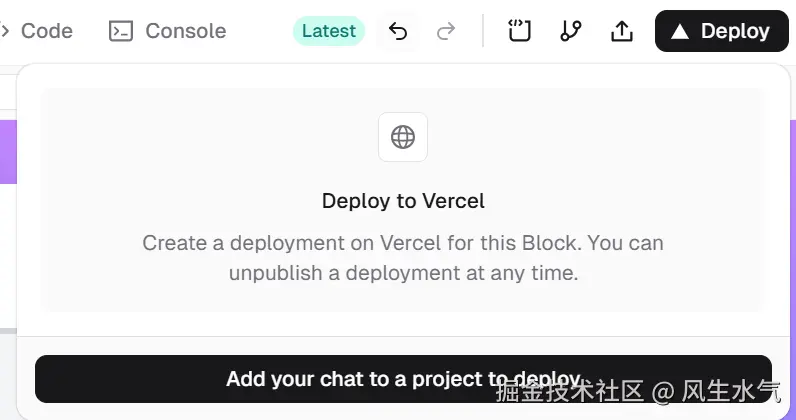
Task: Click the unpublish a deployment text line
Action: pos(403,272)
